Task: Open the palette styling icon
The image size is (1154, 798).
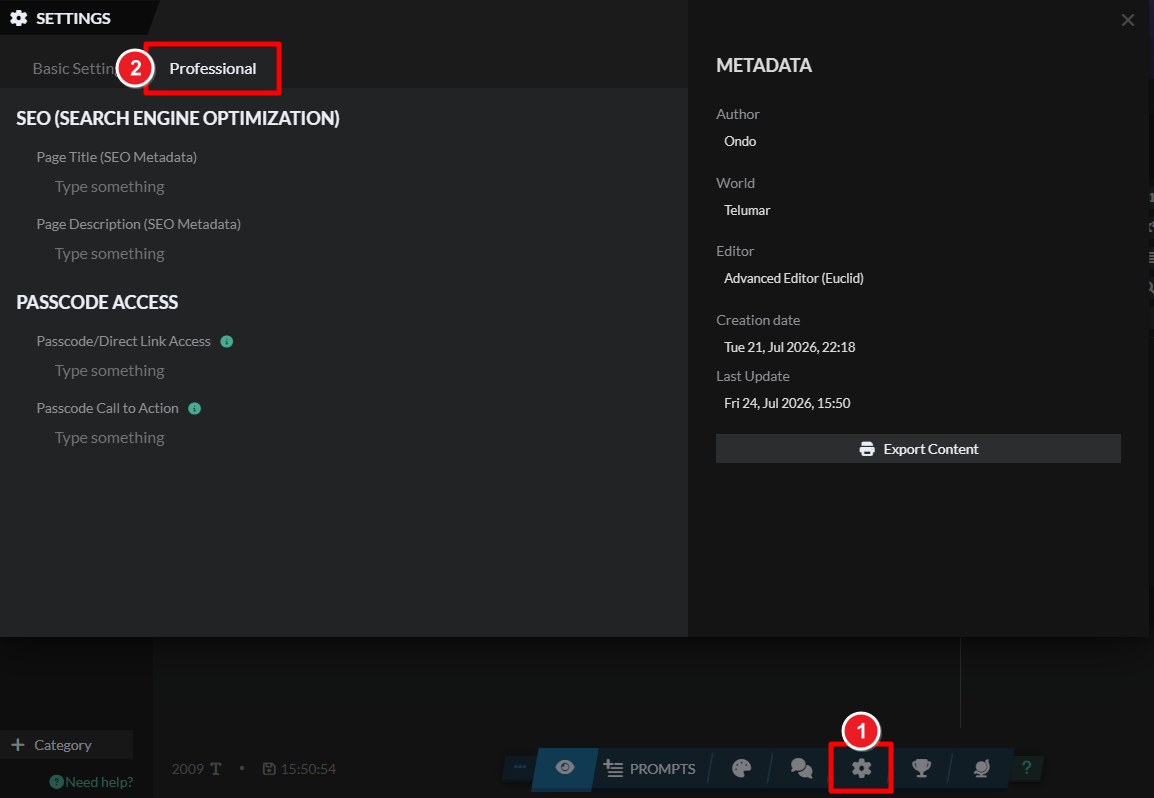Action: [742, 769]
